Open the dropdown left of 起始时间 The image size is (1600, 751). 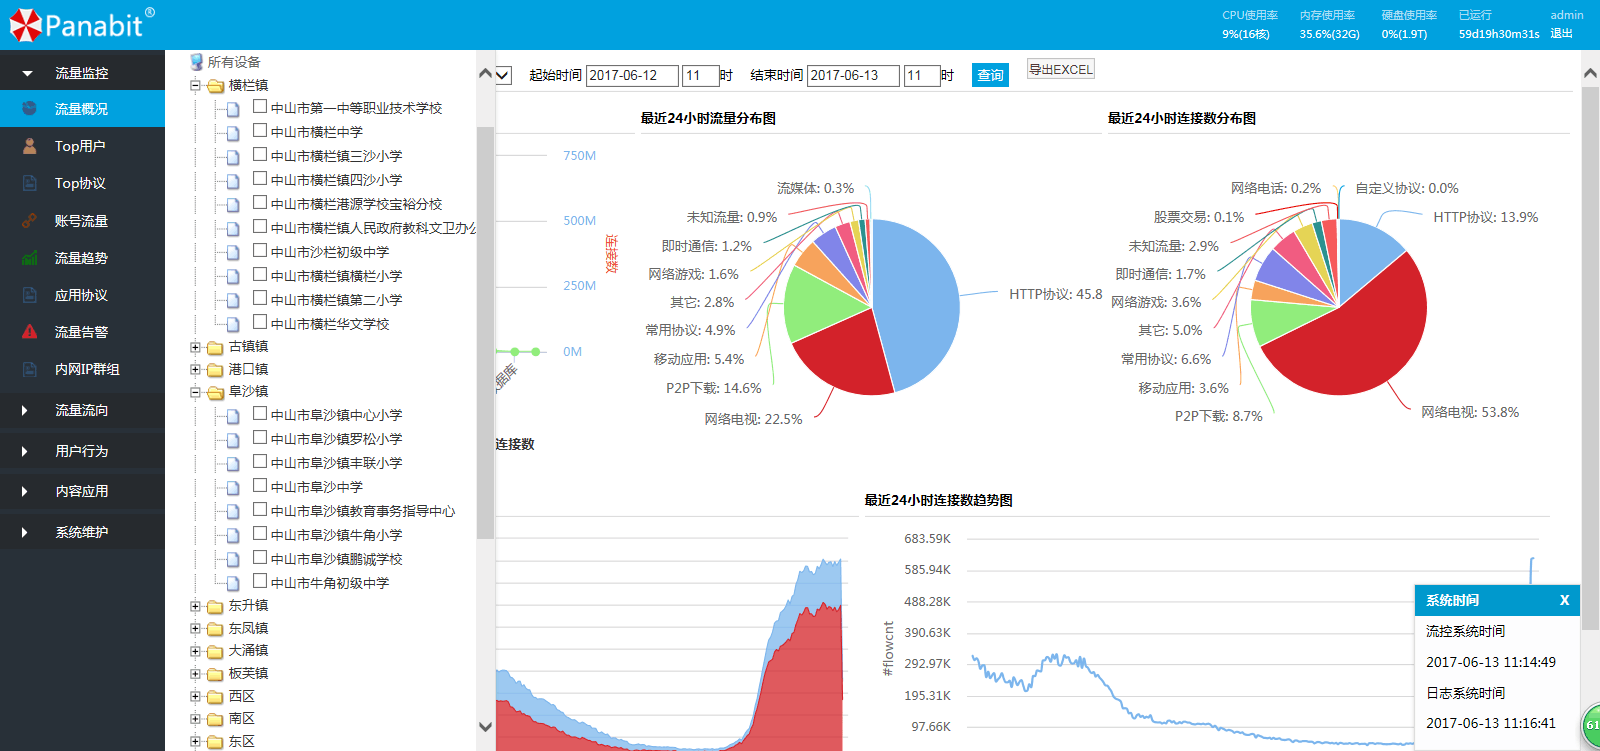503,75
